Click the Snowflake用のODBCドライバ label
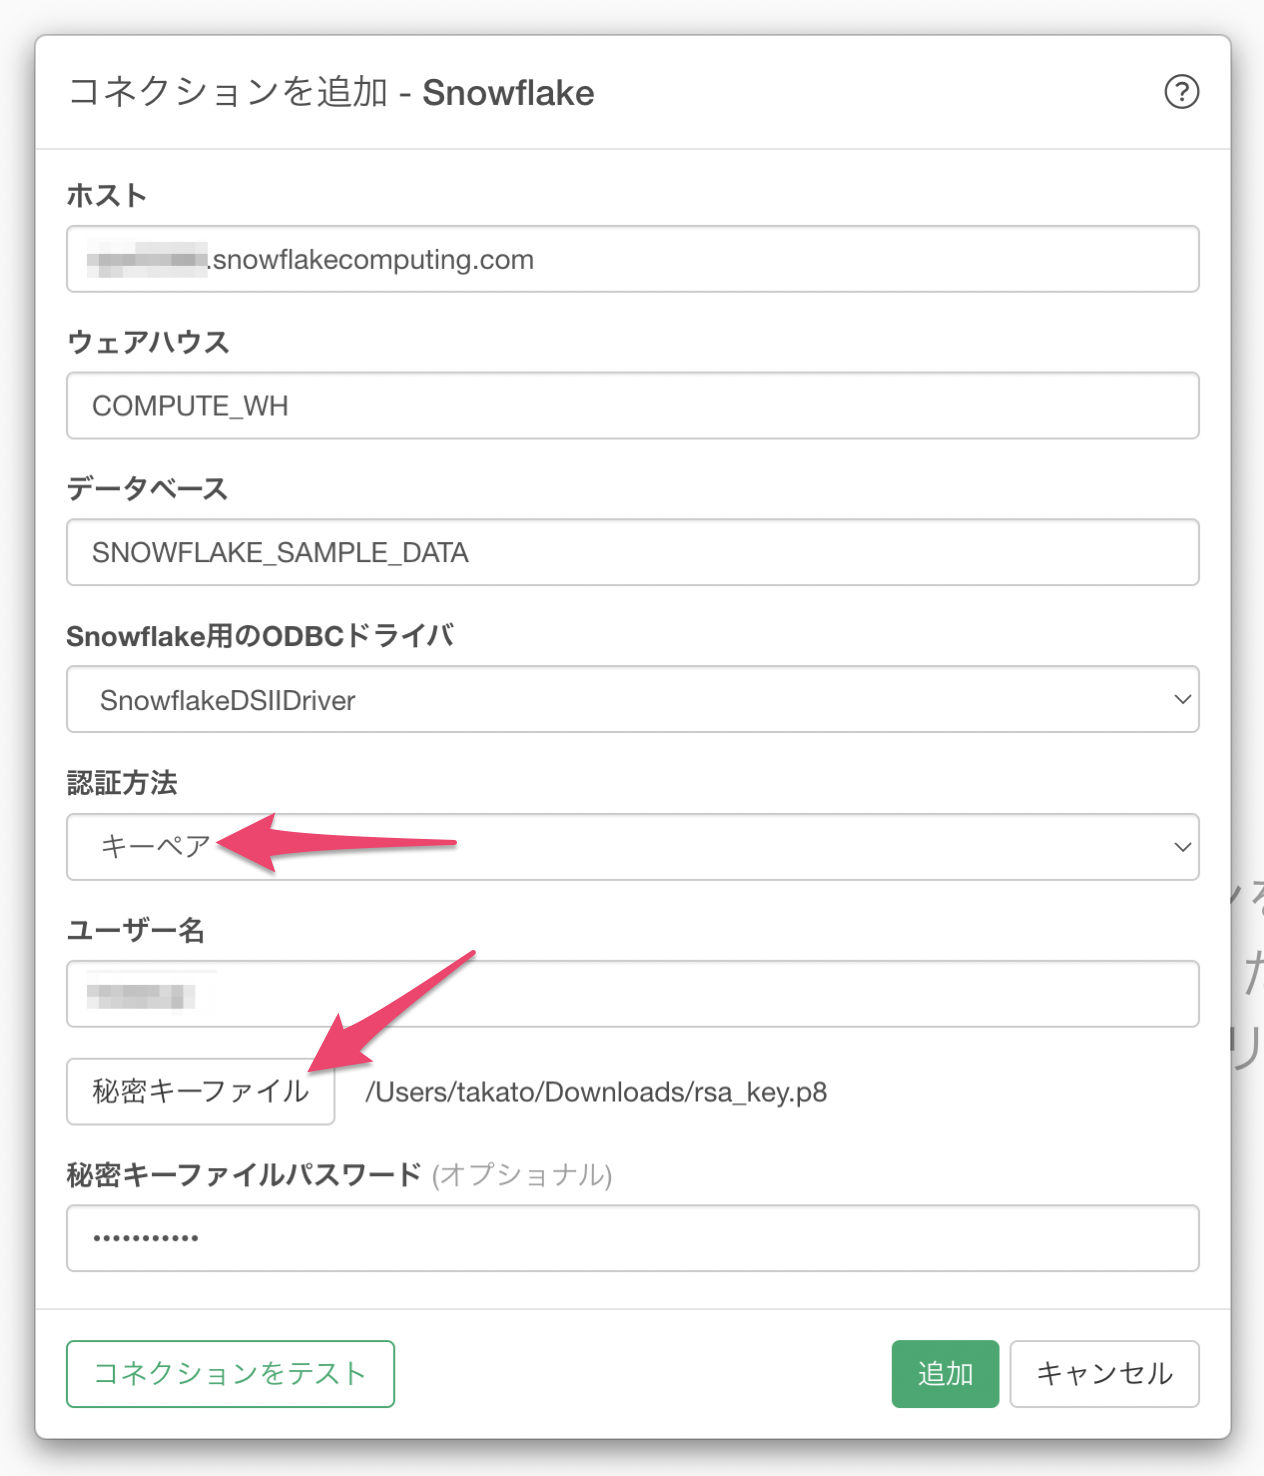The height and width of the screenshot is (1476, 1264). [260, 635]
